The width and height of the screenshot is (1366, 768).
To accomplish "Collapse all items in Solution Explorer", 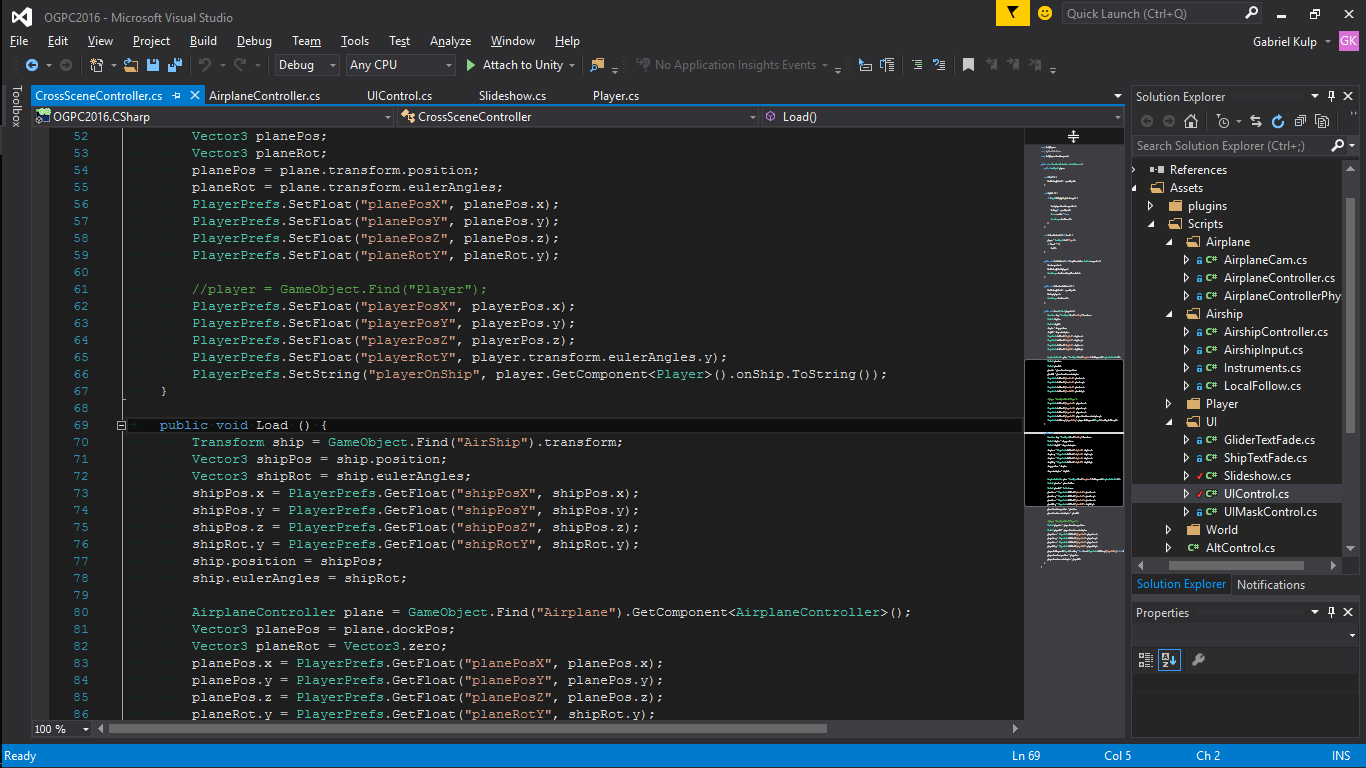I will pyautogui.click(x=1299, y=121).
